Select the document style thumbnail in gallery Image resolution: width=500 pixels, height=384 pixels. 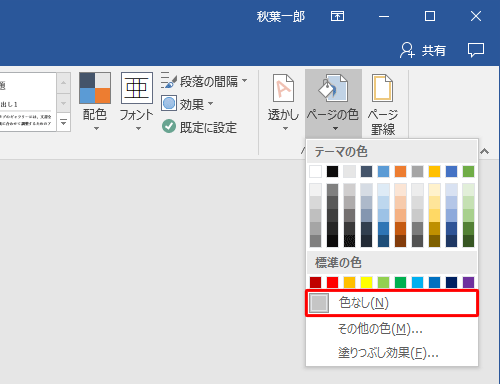28,102
